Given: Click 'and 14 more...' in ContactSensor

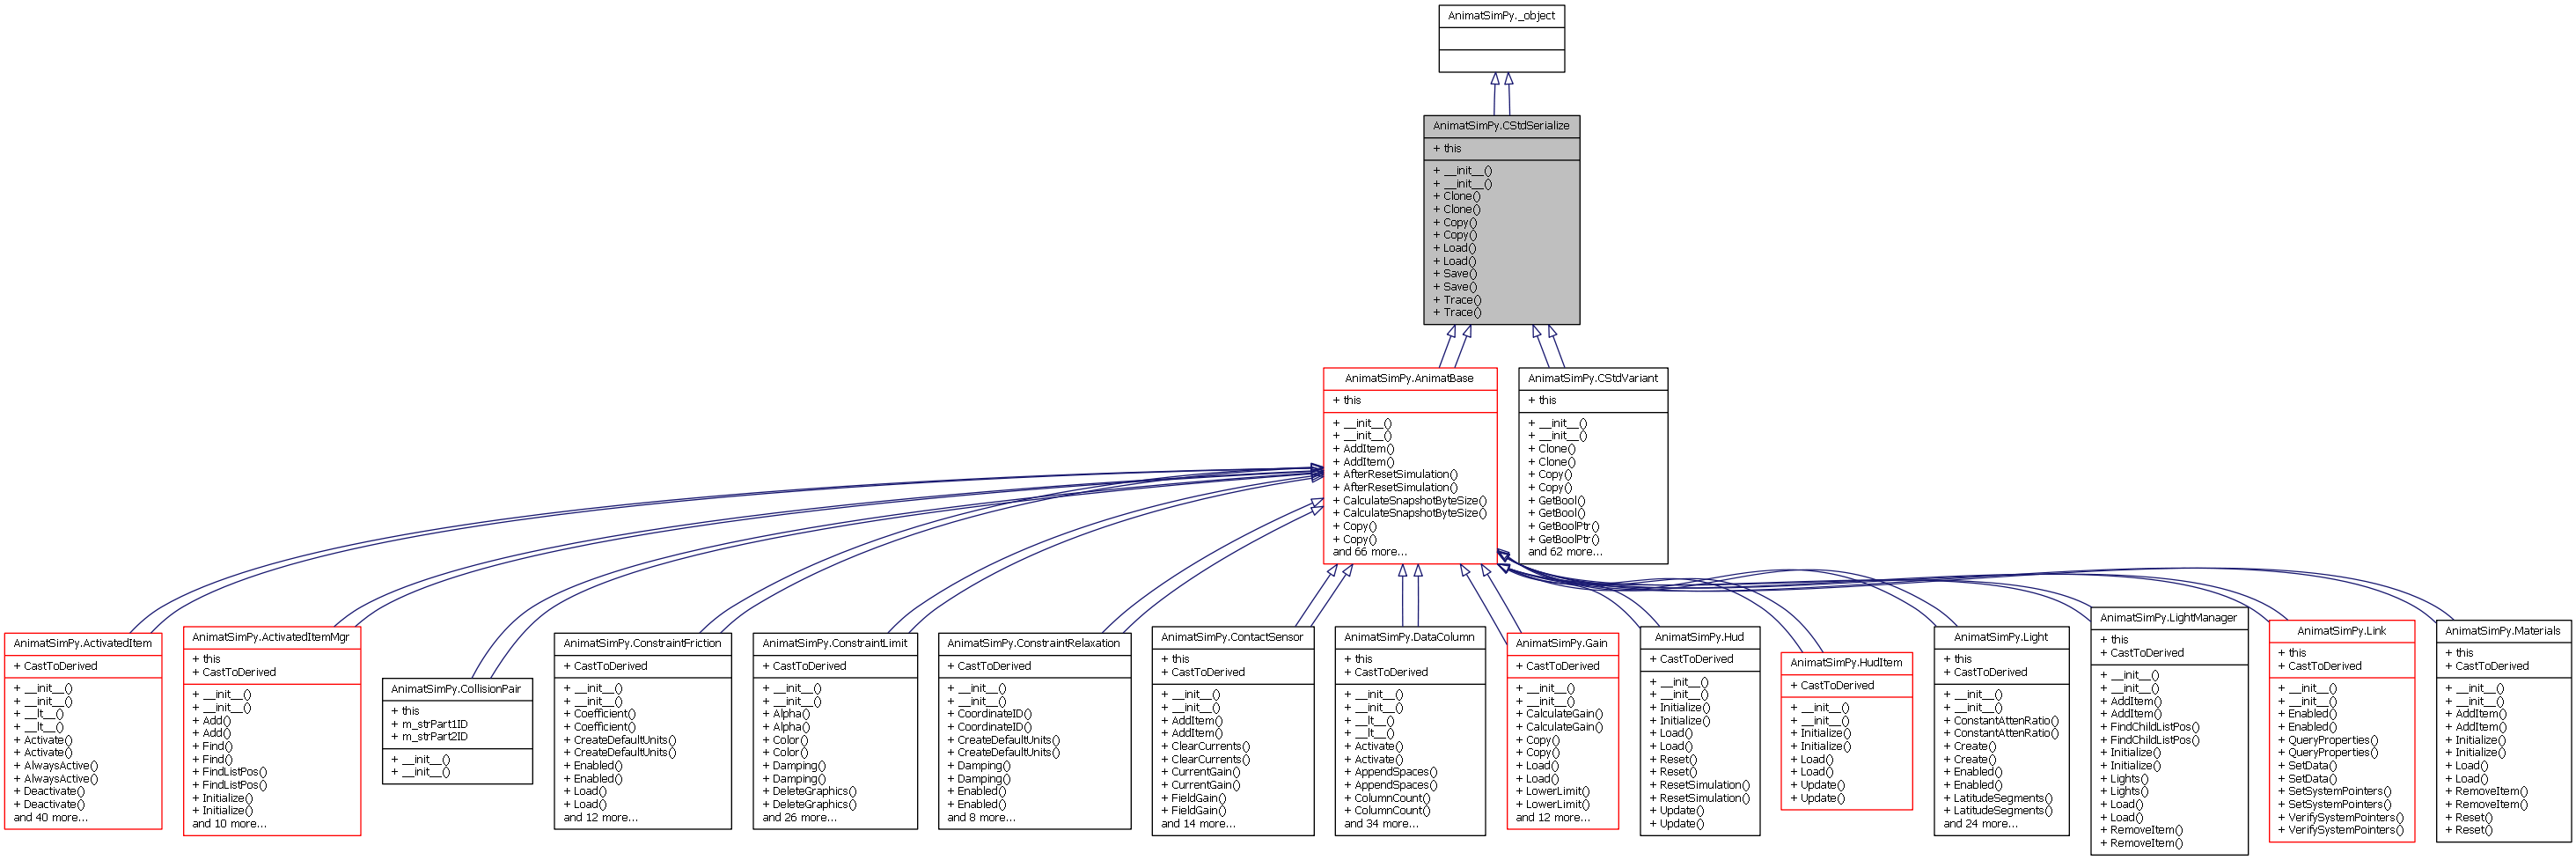Looking at the screenshot, I should [x=1198, y=824].
